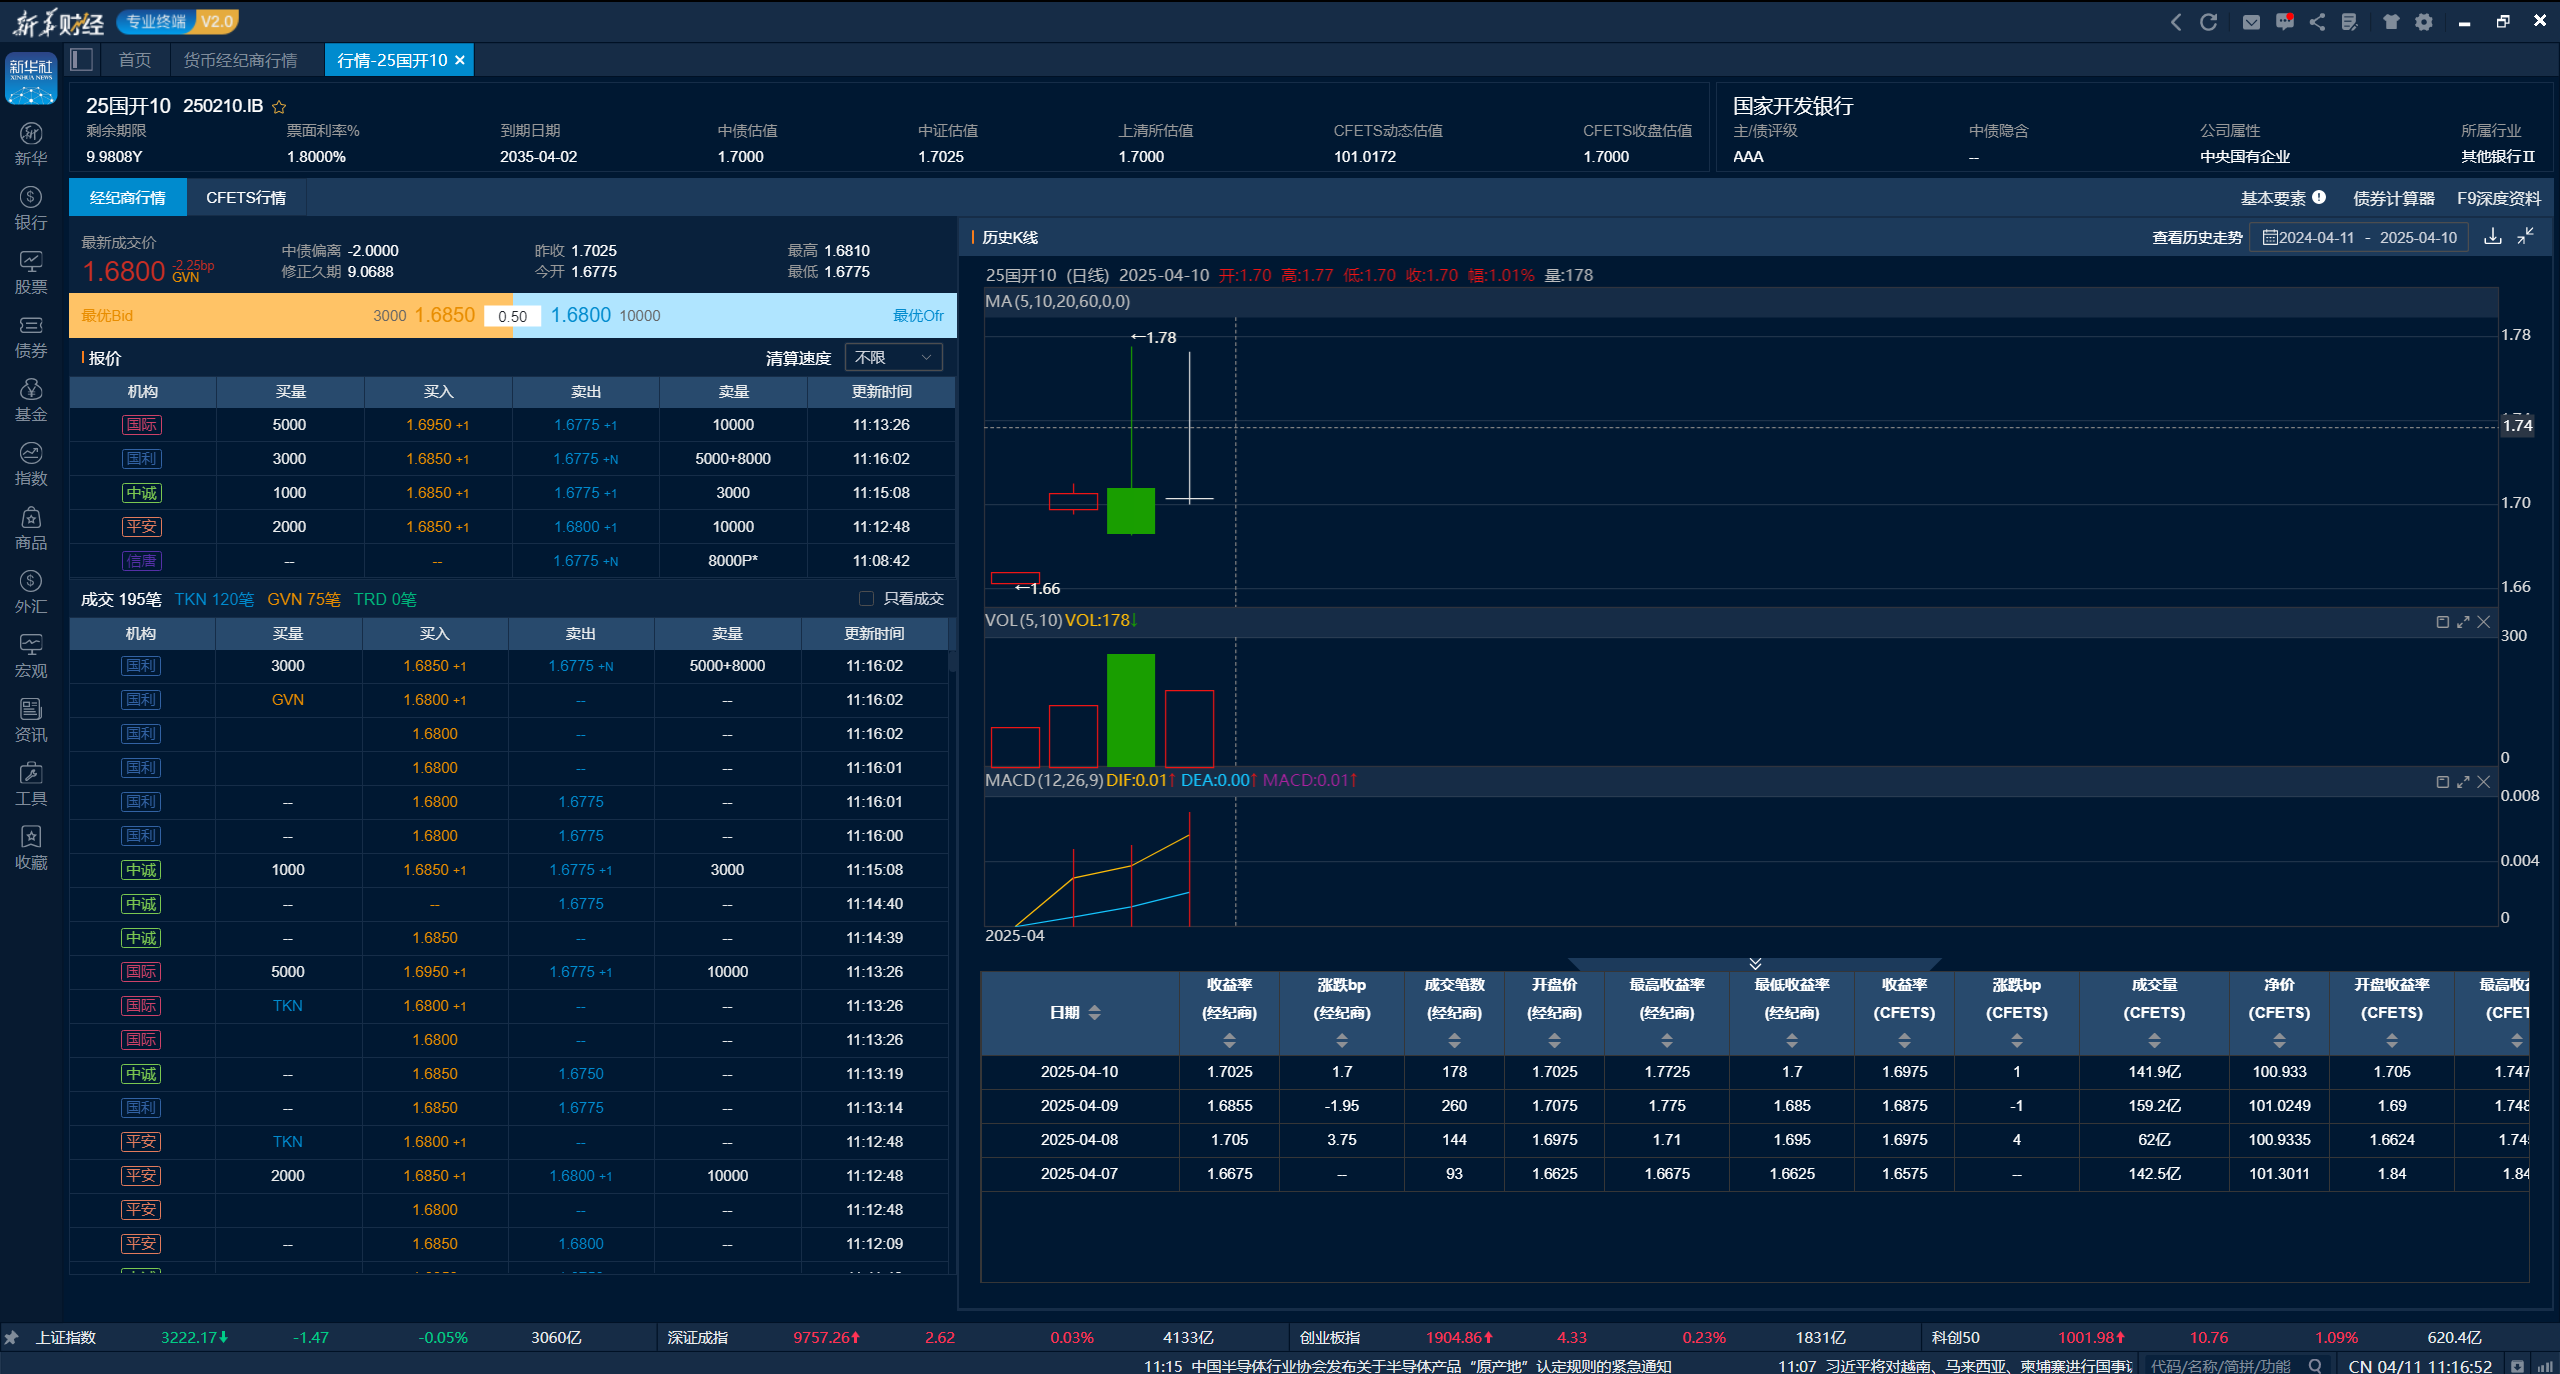Viewport: 2560px width, 1374px height.
Task: Open 债券 section in left sidebar
Action: [31, 336]
